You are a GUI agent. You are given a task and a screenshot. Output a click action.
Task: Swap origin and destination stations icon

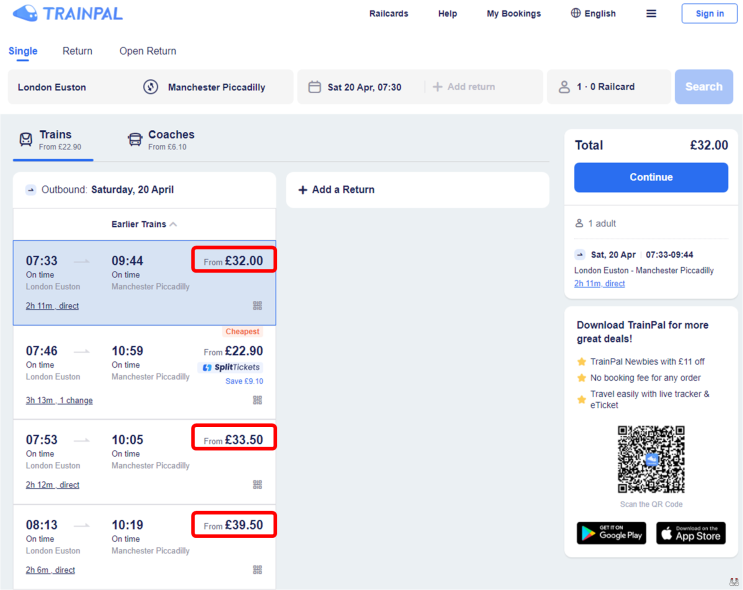(151, 87)
